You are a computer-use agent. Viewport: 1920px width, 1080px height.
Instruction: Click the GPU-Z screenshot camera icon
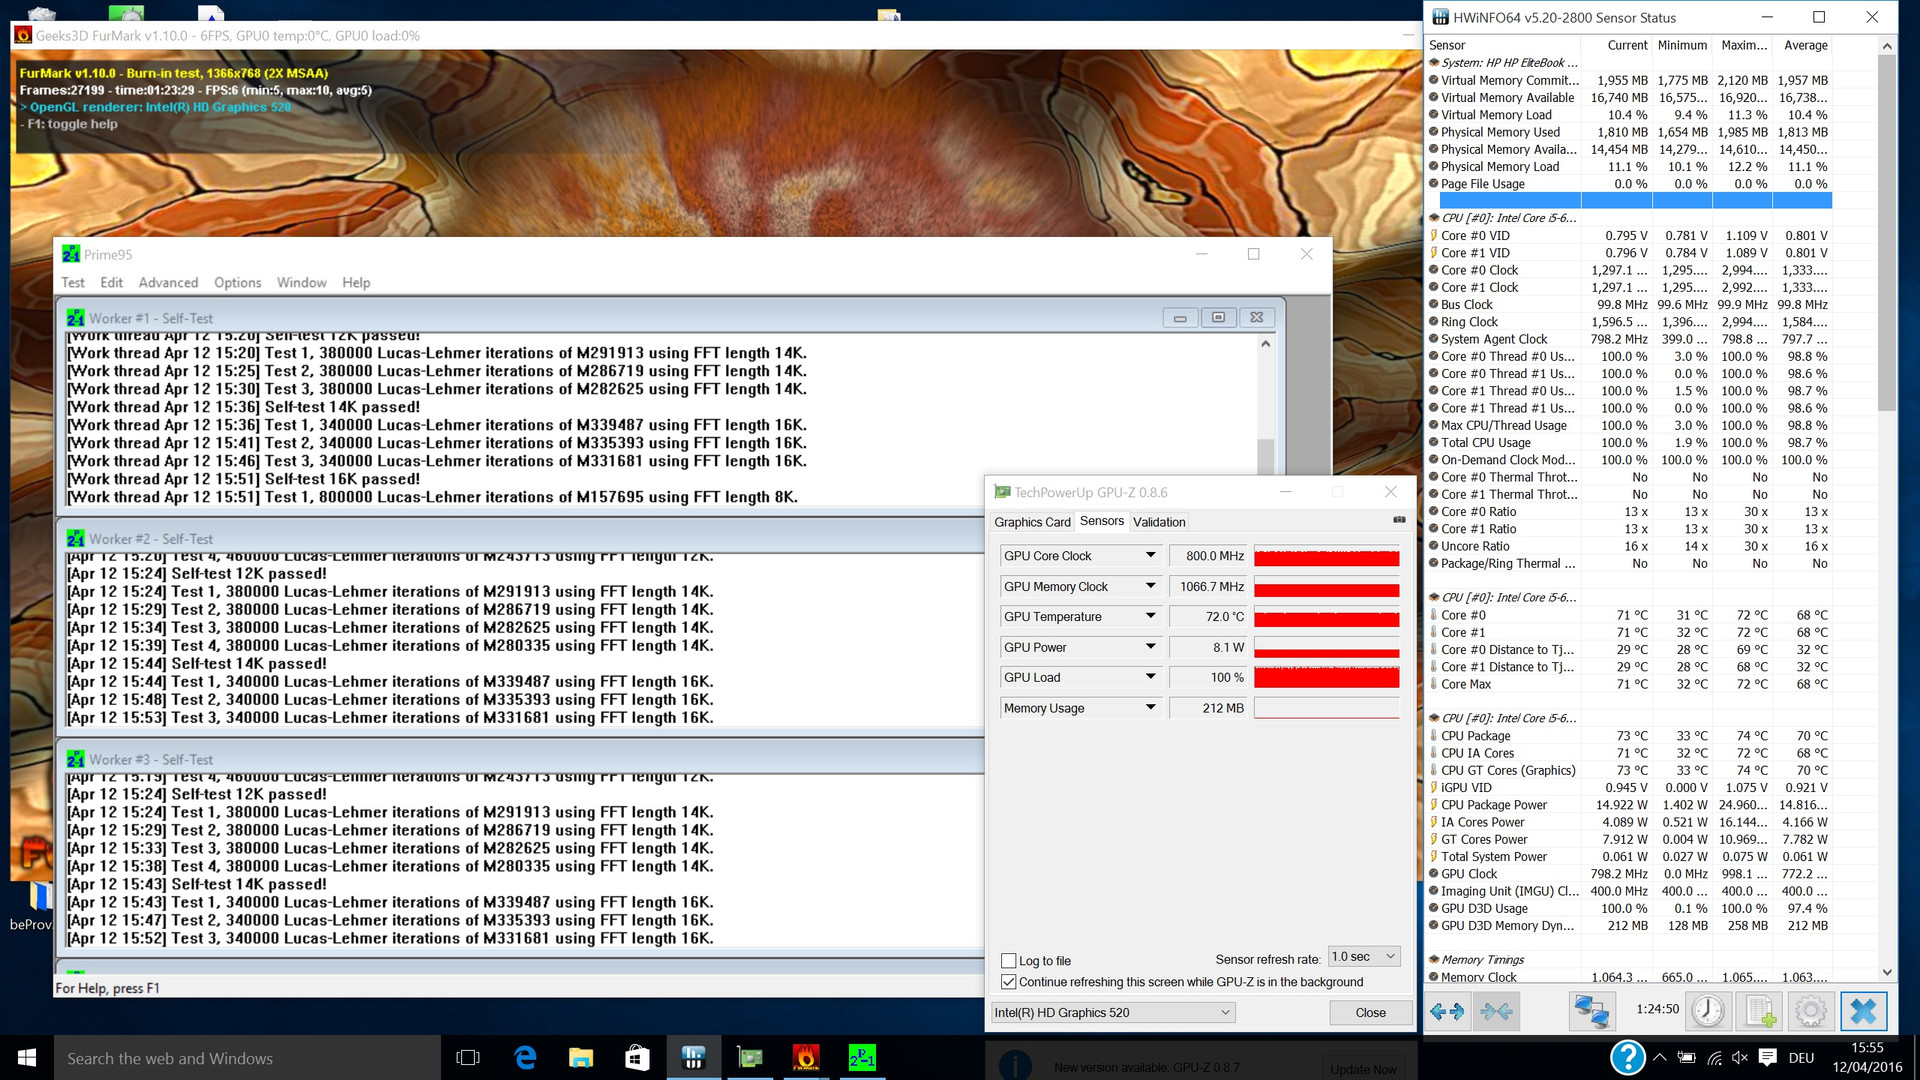click(x=1399, y=520)
